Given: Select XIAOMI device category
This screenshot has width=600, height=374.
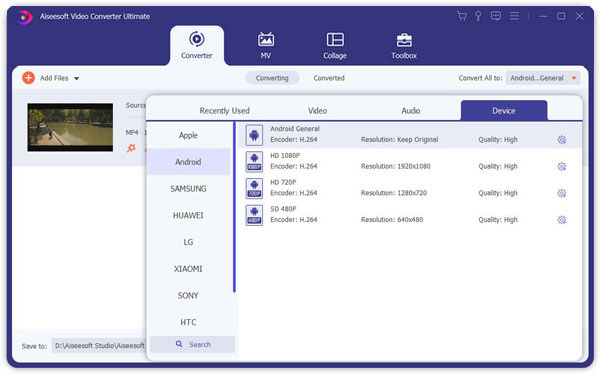Looking at the screenshot, I should 188,269.
